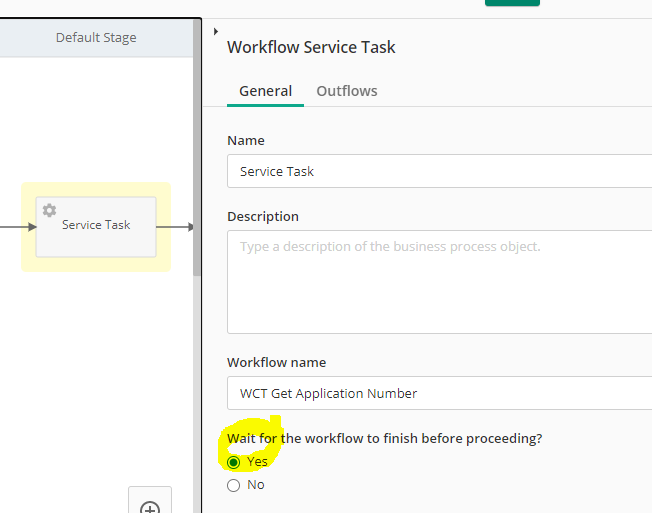Edit the Name input field
Screen dimensions: 652x513
click(440, 171)
